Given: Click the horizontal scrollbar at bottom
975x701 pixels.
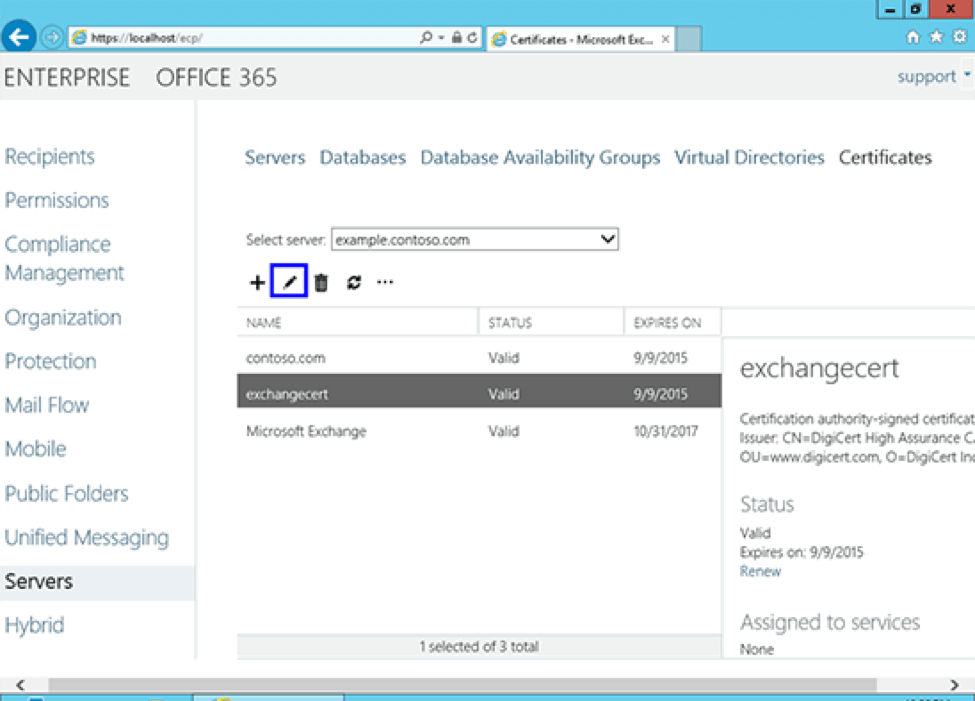Looking at the screenshot, I should click(x=460, y=686).
